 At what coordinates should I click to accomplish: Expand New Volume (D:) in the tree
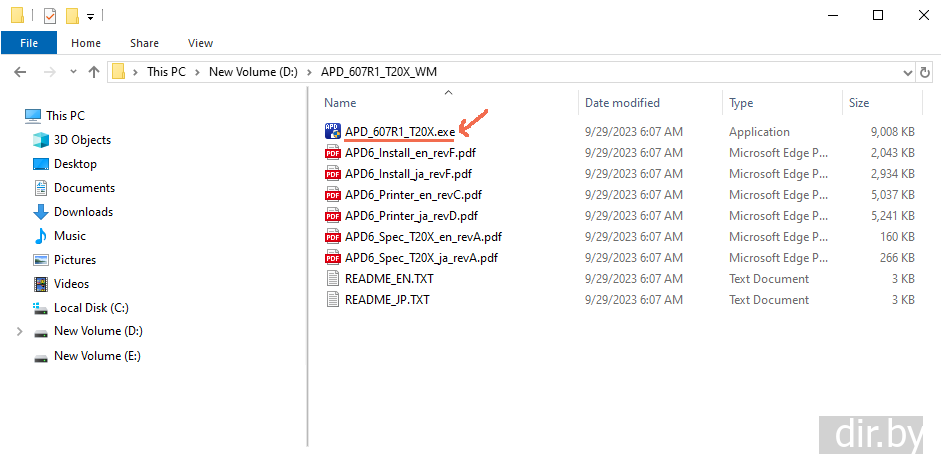(x=20, y=331)
